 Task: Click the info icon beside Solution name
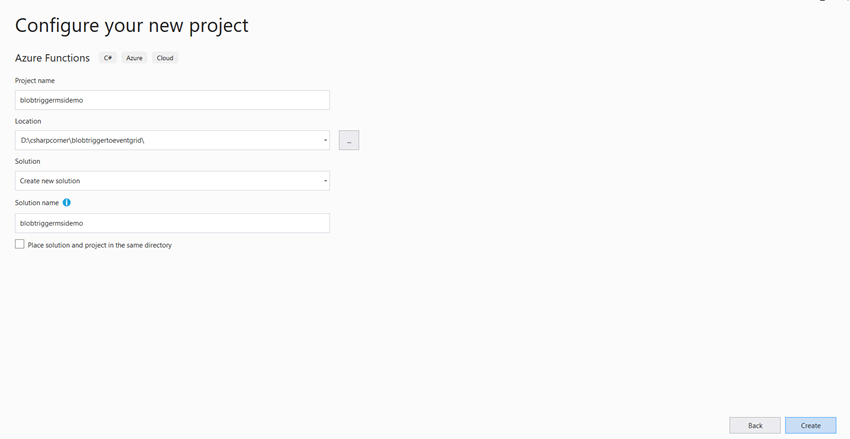pos(66,203)
